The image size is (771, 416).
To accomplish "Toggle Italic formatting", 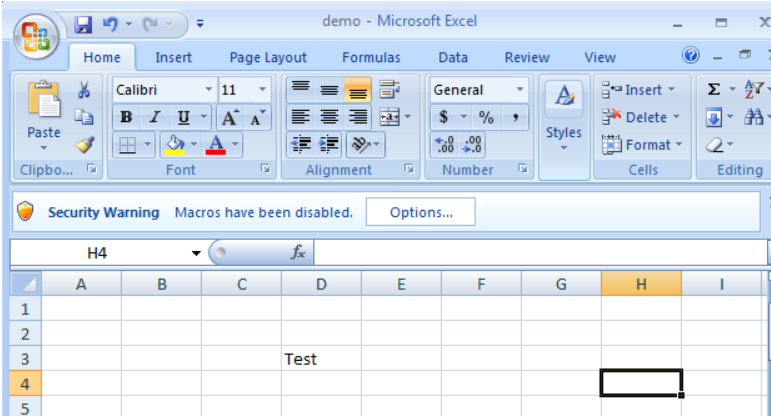I will click(x=155, y=117).
